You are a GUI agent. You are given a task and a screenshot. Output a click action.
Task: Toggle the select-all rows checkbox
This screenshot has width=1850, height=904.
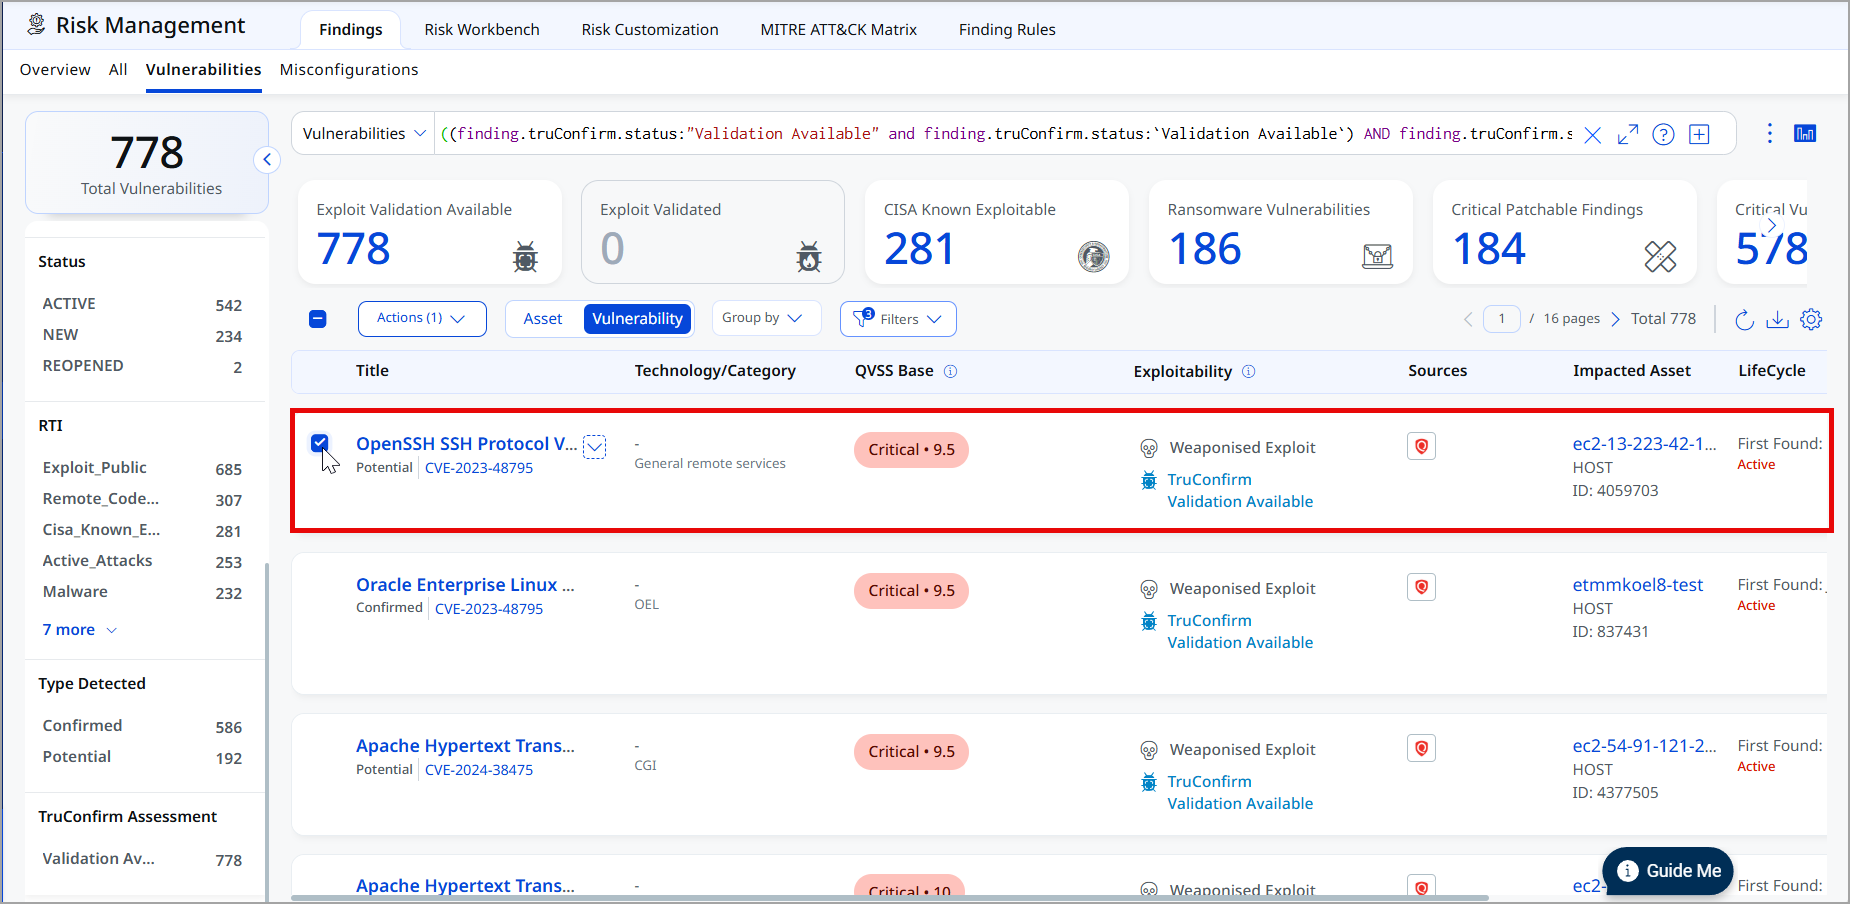click(318, 319)
